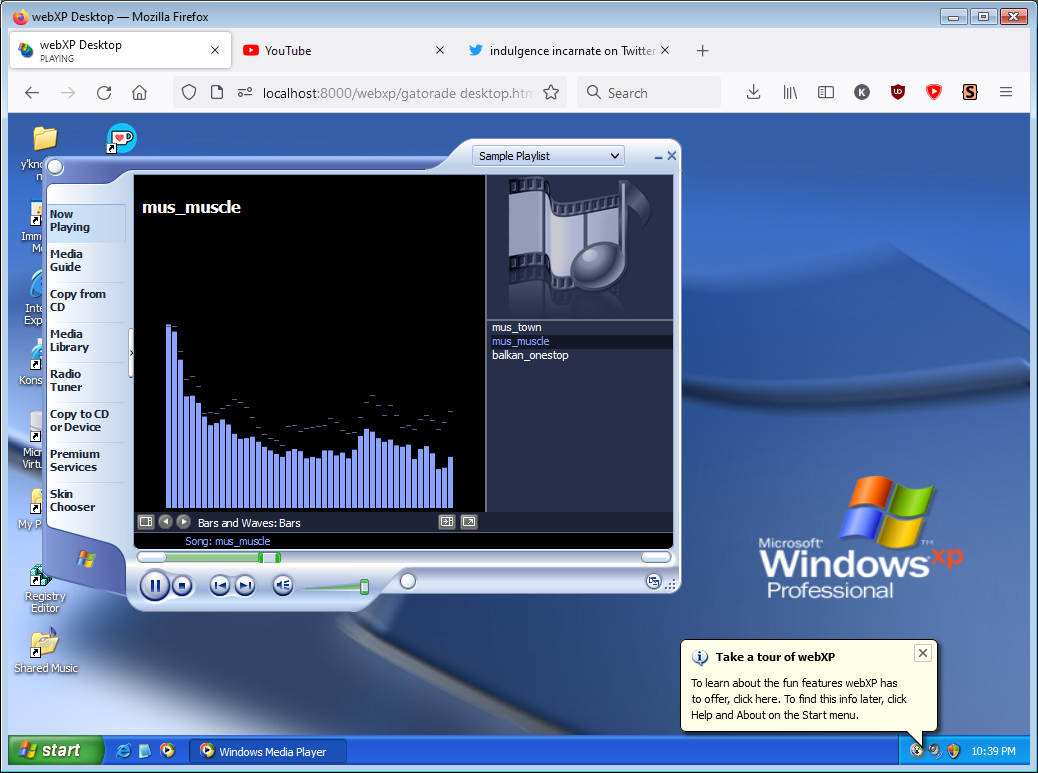Toggle the playlist pane visibility button
Screen dimensions: 1038x773
[x=447, y=521]
